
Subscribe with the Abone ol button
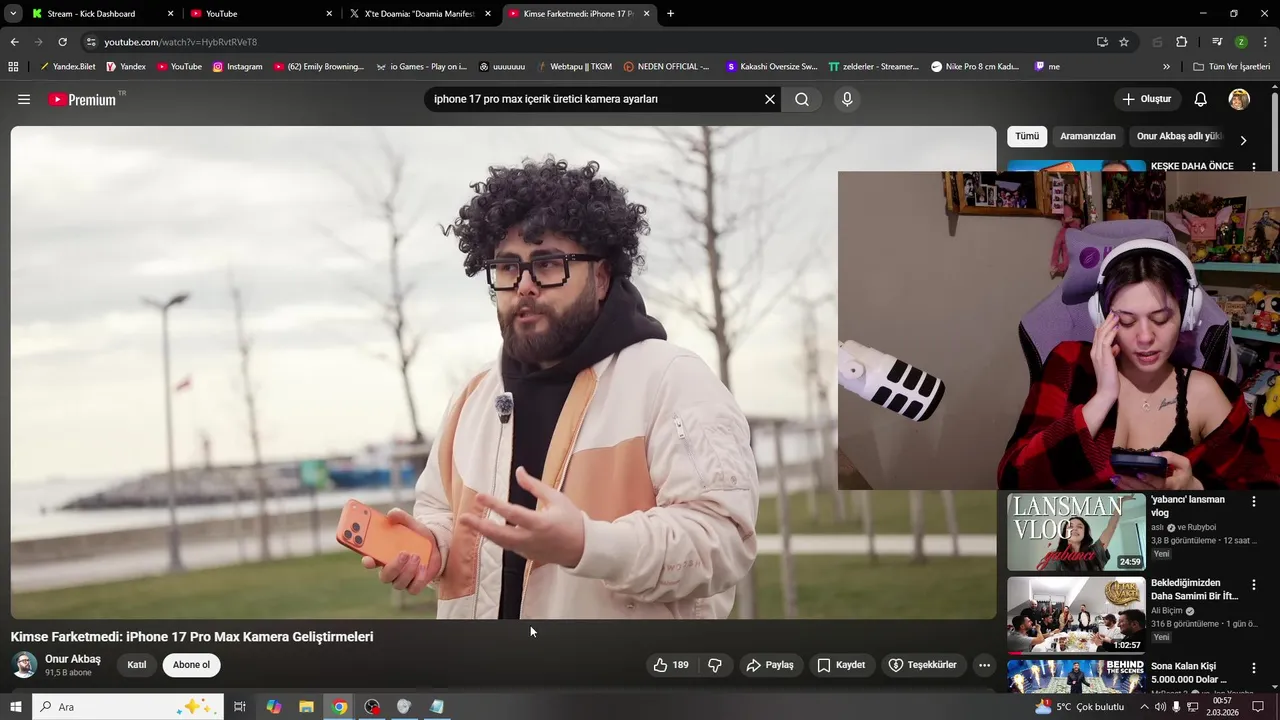[x=191, y=665]
